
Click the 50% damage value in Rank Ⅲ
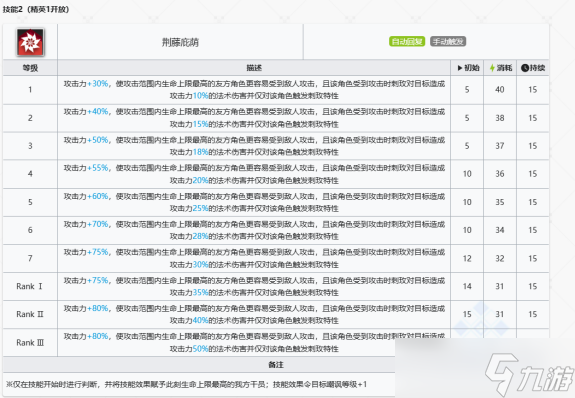click(200, 349)
